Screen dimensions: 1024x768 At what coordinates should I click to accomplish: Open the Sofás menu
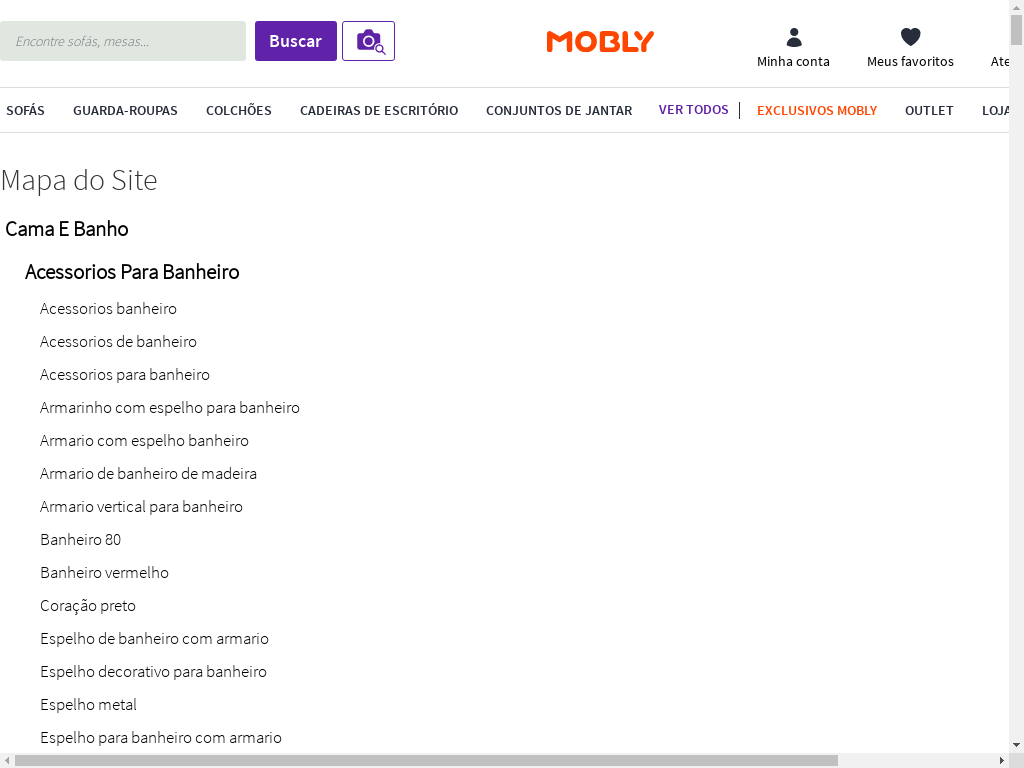point(25,111)
